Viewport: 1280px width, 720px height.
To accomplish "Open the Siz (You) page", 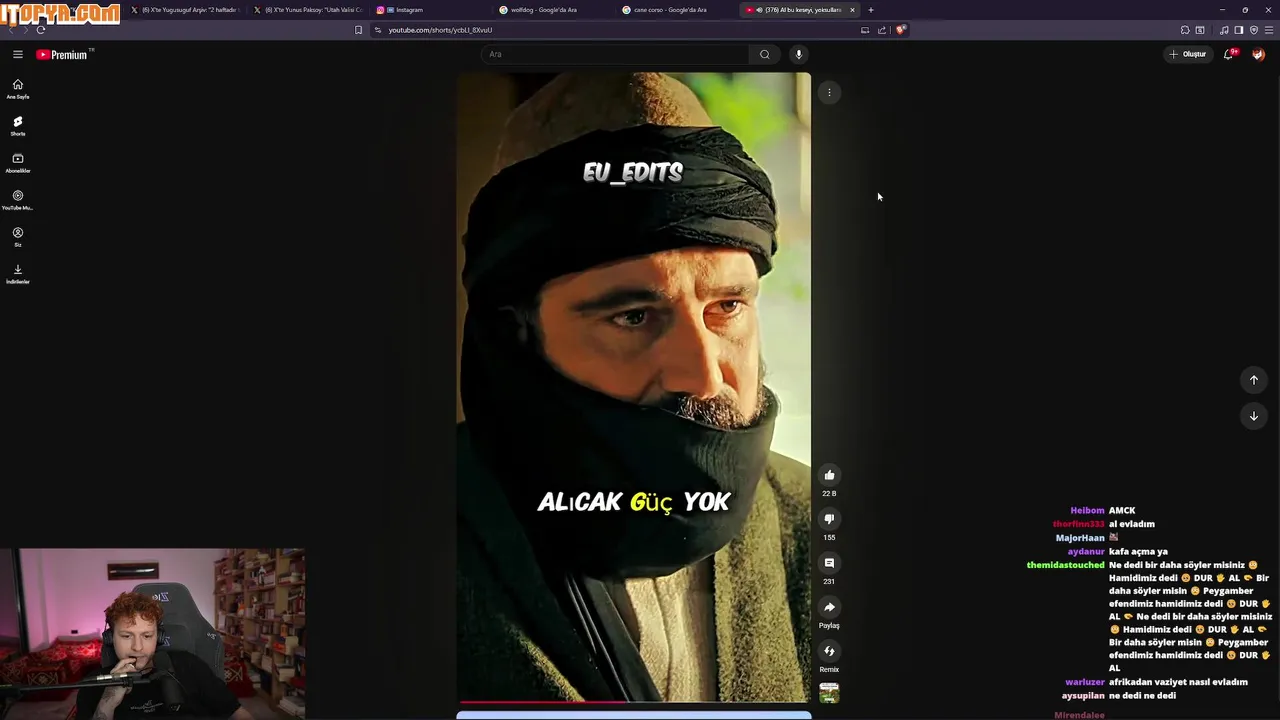I will click(x=18, y=237).
